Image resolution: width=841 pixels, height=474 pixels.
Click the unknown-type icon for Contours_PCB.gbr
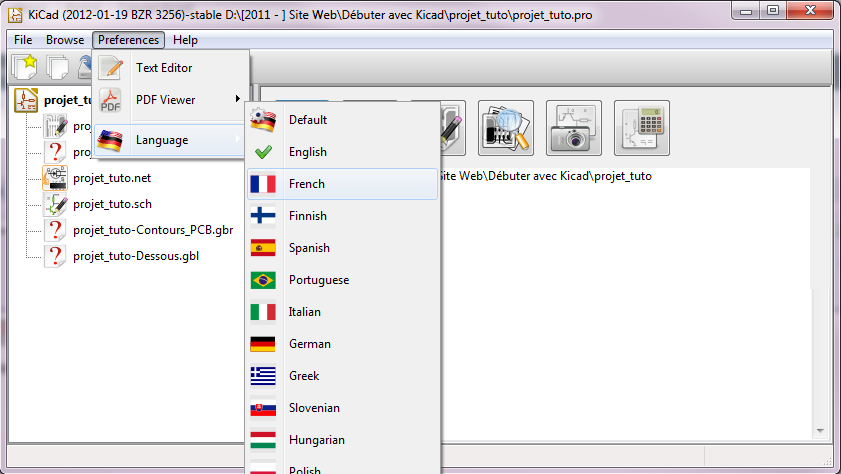pos(55,230)
